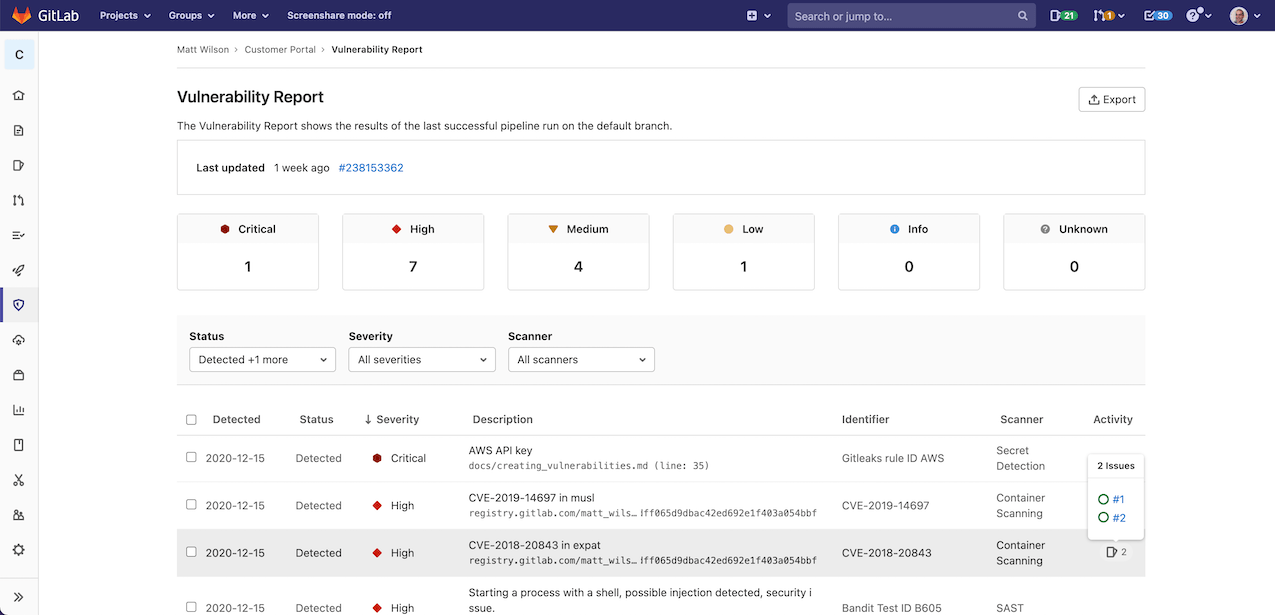
Task: Open the Project overview home icon
Action: (x=18, y=96)
